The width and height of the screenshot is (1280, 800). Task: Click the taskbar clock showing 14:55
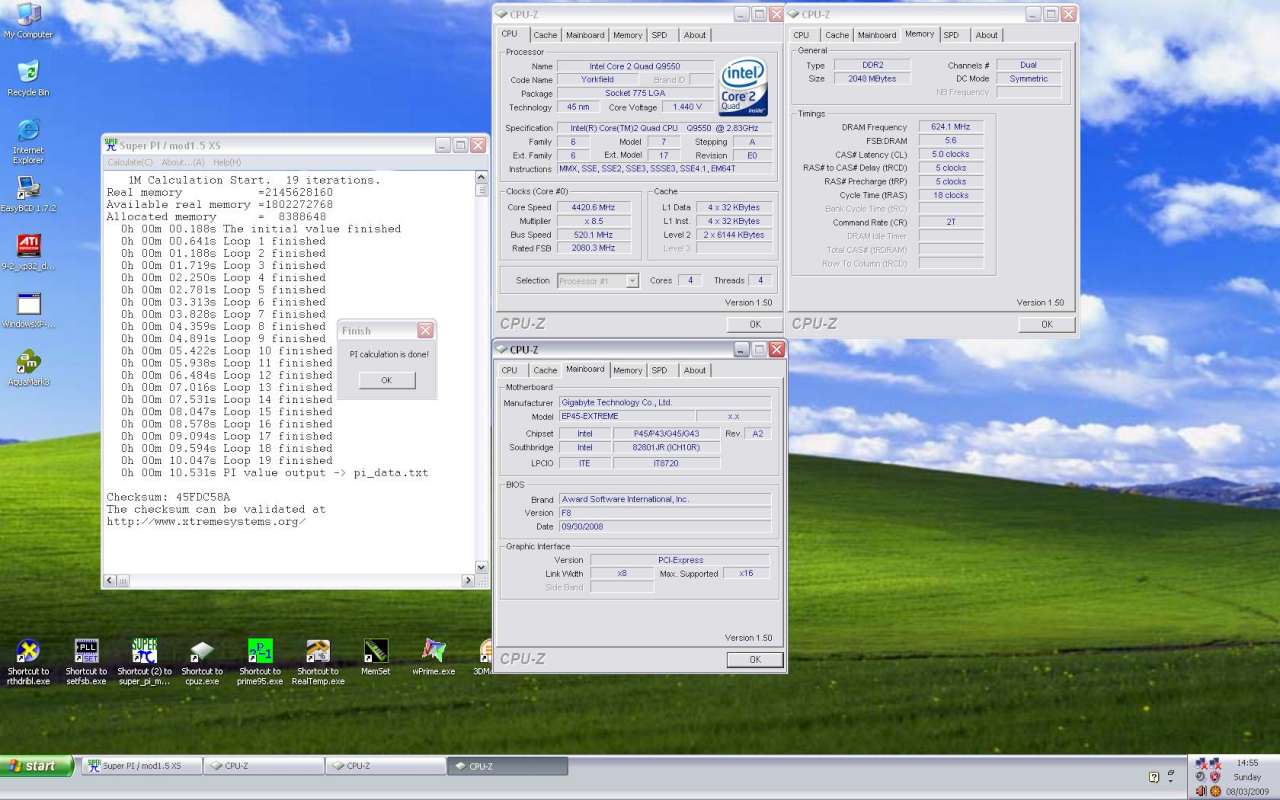pyautogui.click(x=1247, y=763)
